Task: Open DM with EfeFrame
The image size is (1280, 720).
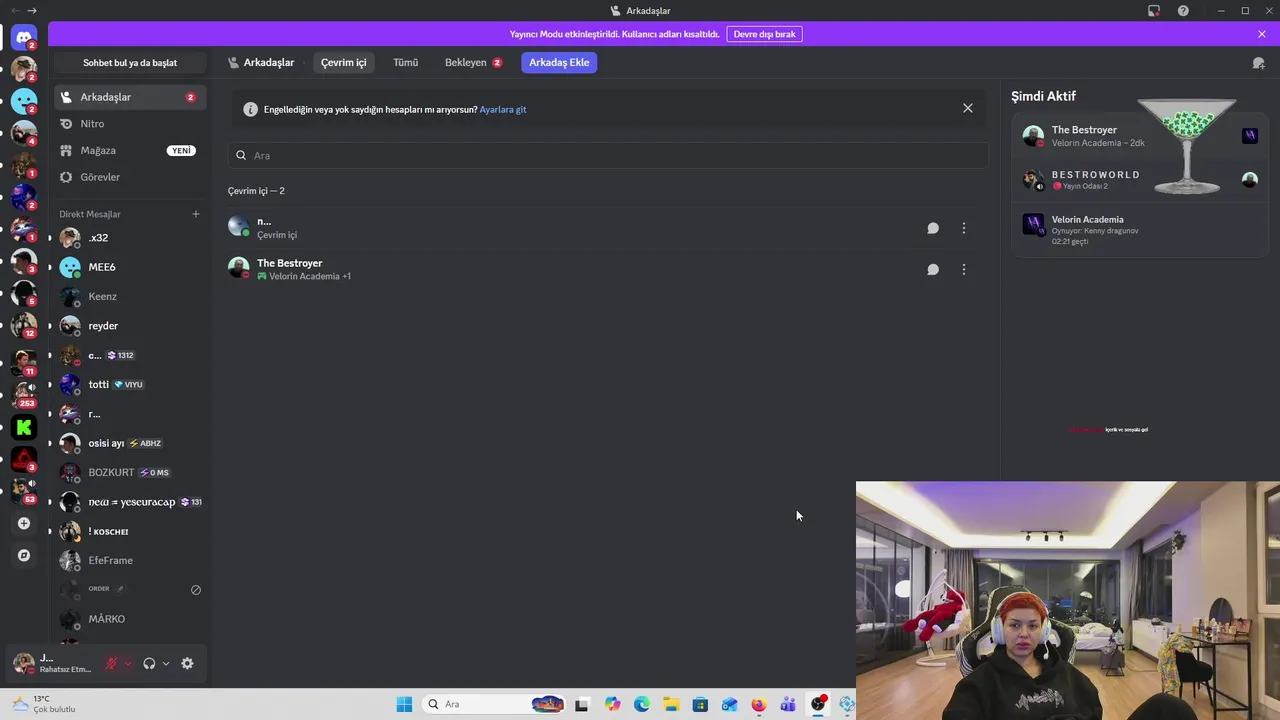Action: point(130,560)
